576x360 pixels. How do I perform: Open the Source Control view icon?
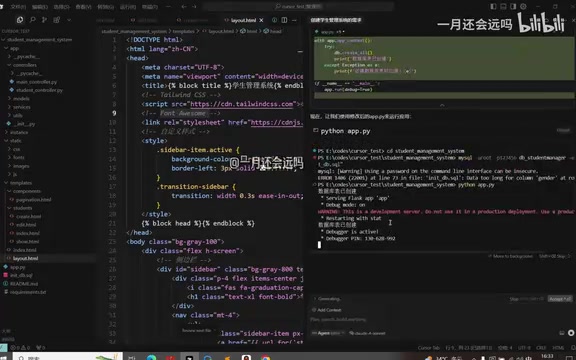(44, 20)
